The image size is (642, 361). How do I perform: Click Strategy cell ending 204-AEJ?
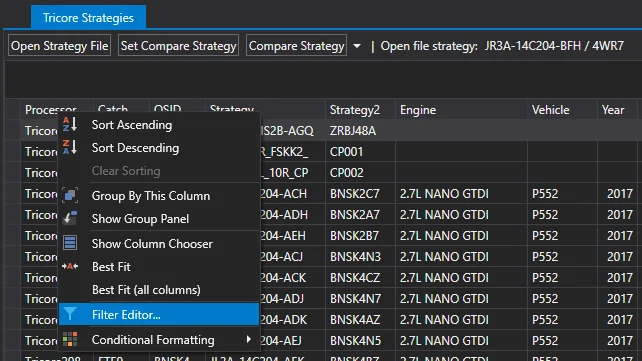[x=292, y=341]
